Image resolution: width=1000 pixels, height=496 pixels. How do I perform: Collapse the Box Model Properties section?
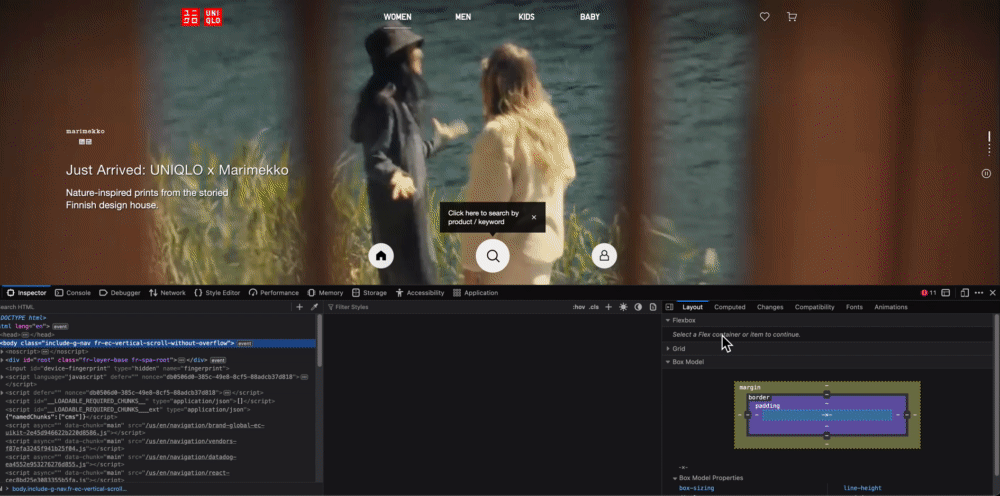coord(675,478)
